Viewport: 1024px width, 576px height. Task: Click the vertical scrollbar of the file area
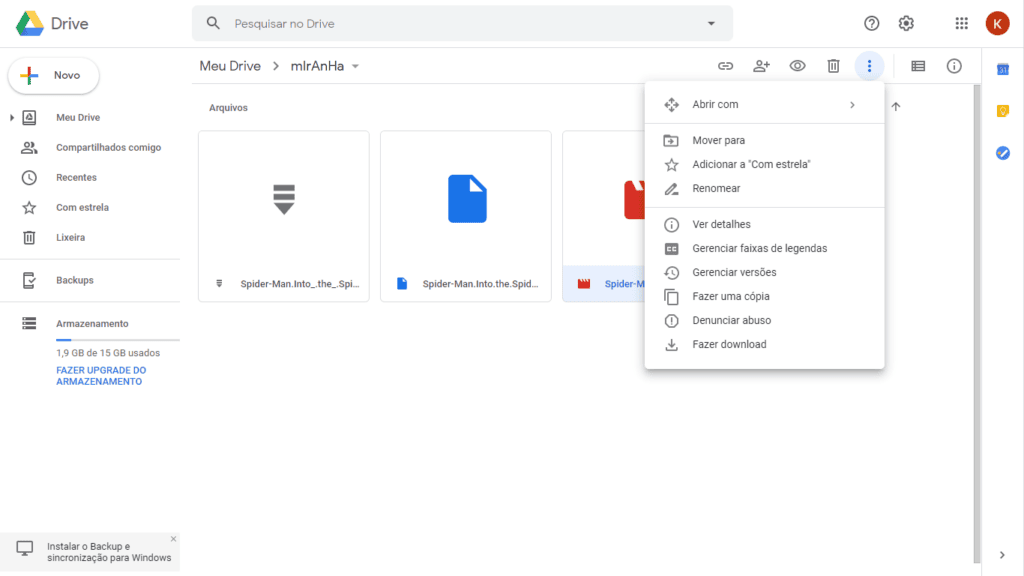click(x=977, y=323)
